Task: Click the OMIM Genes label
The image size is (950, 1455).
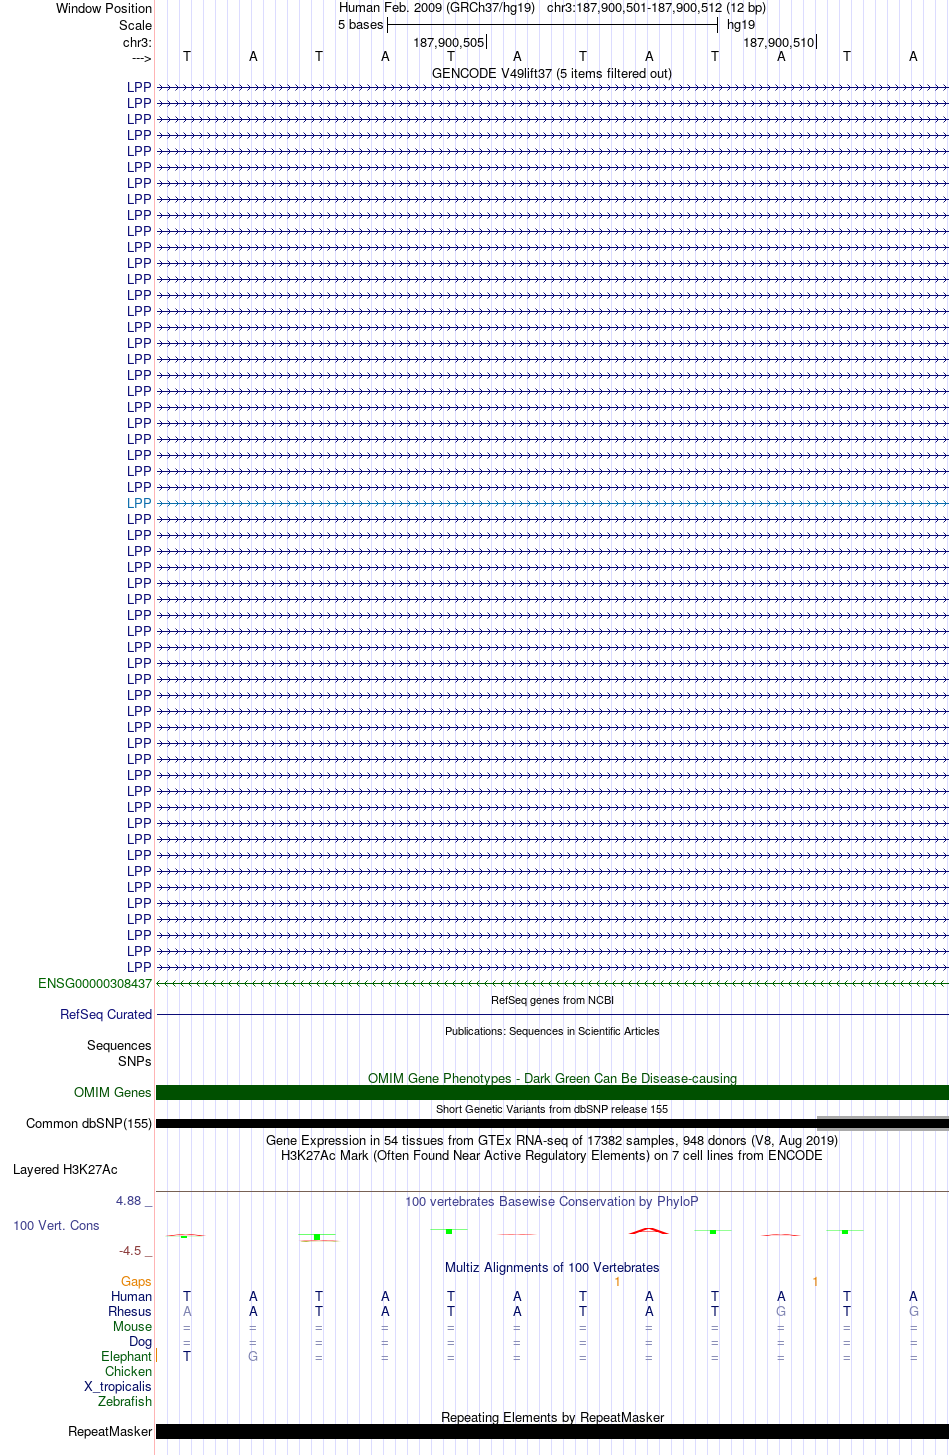Action: coord(113,1092)
